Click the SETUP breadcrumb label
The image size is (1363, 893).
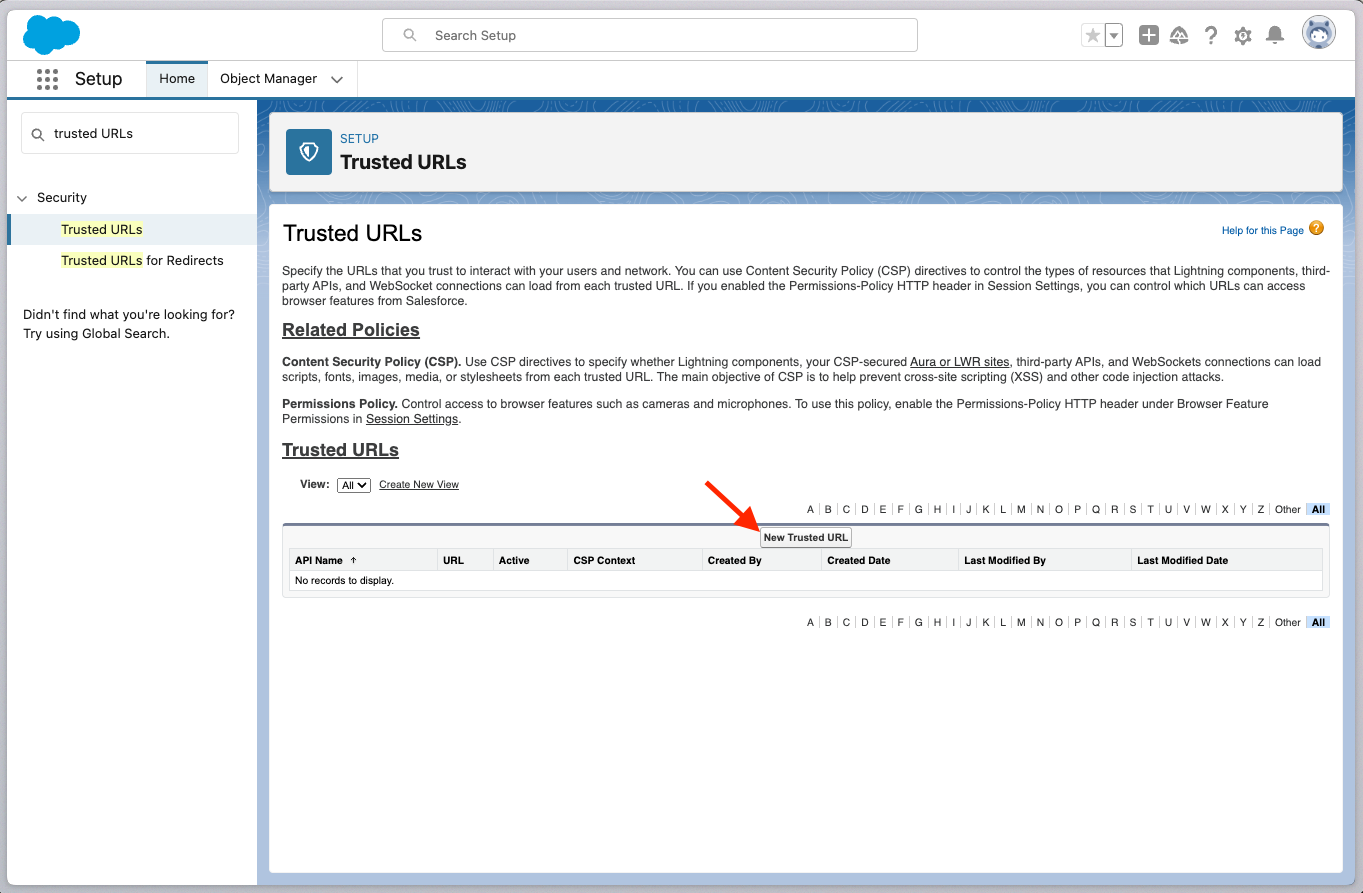[x=359, y=139]
